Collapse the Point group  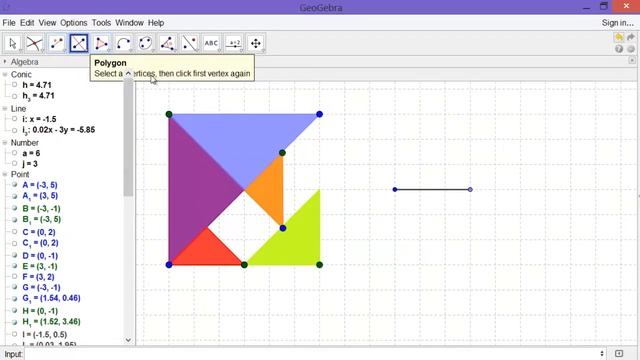[x=5, y=174]
